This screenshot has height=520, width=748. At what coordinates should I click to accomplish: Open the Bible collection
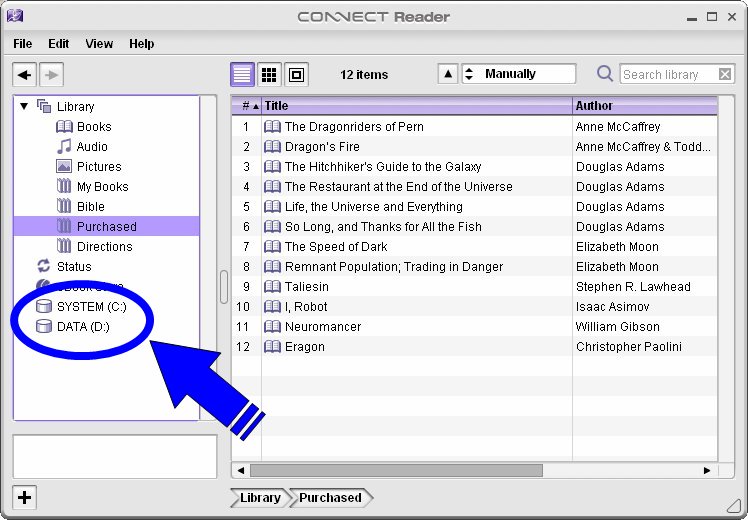(91, 207)
